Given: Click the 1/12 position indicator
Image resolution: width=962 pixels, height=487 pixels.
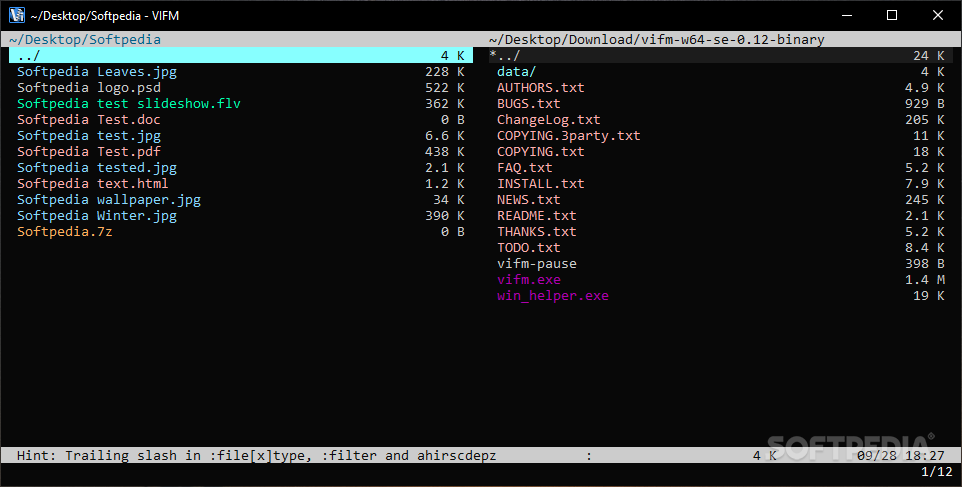Looking at the screenshot, I should pos(936,471).
